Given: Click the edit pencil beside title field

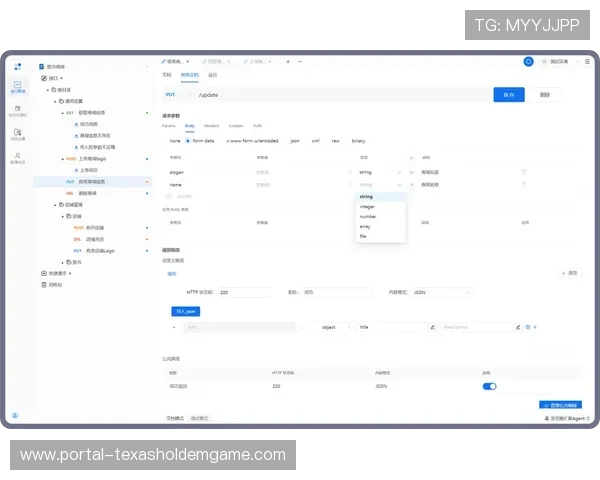Looking at the screenshot, I should pyautogui.click(x=432, y=327).
